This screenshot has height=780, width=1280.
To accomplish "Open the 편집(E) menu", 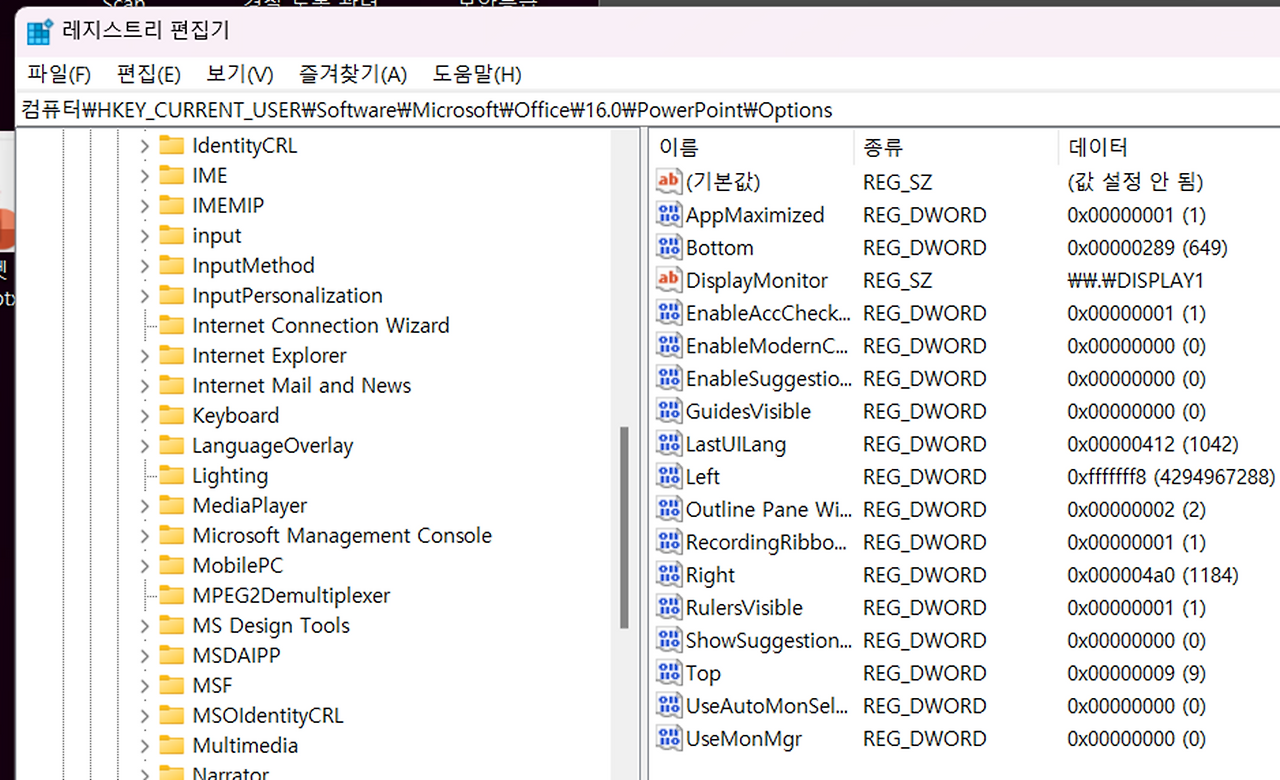I will click(149, 74).
